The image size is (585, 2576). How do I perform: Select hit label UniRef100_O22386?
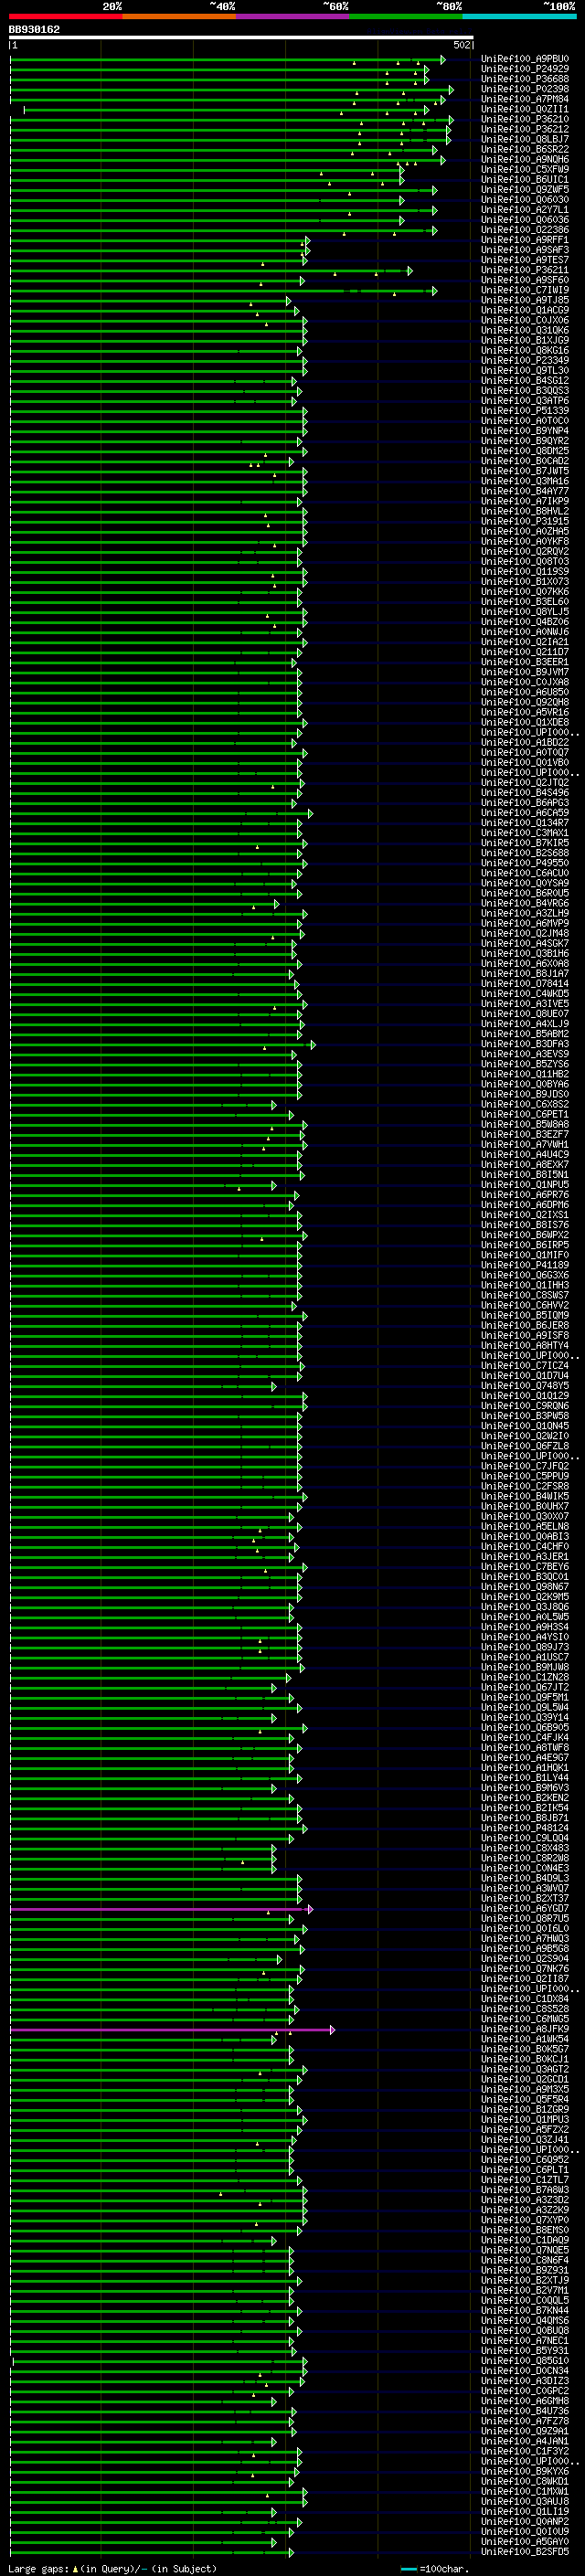525,230
